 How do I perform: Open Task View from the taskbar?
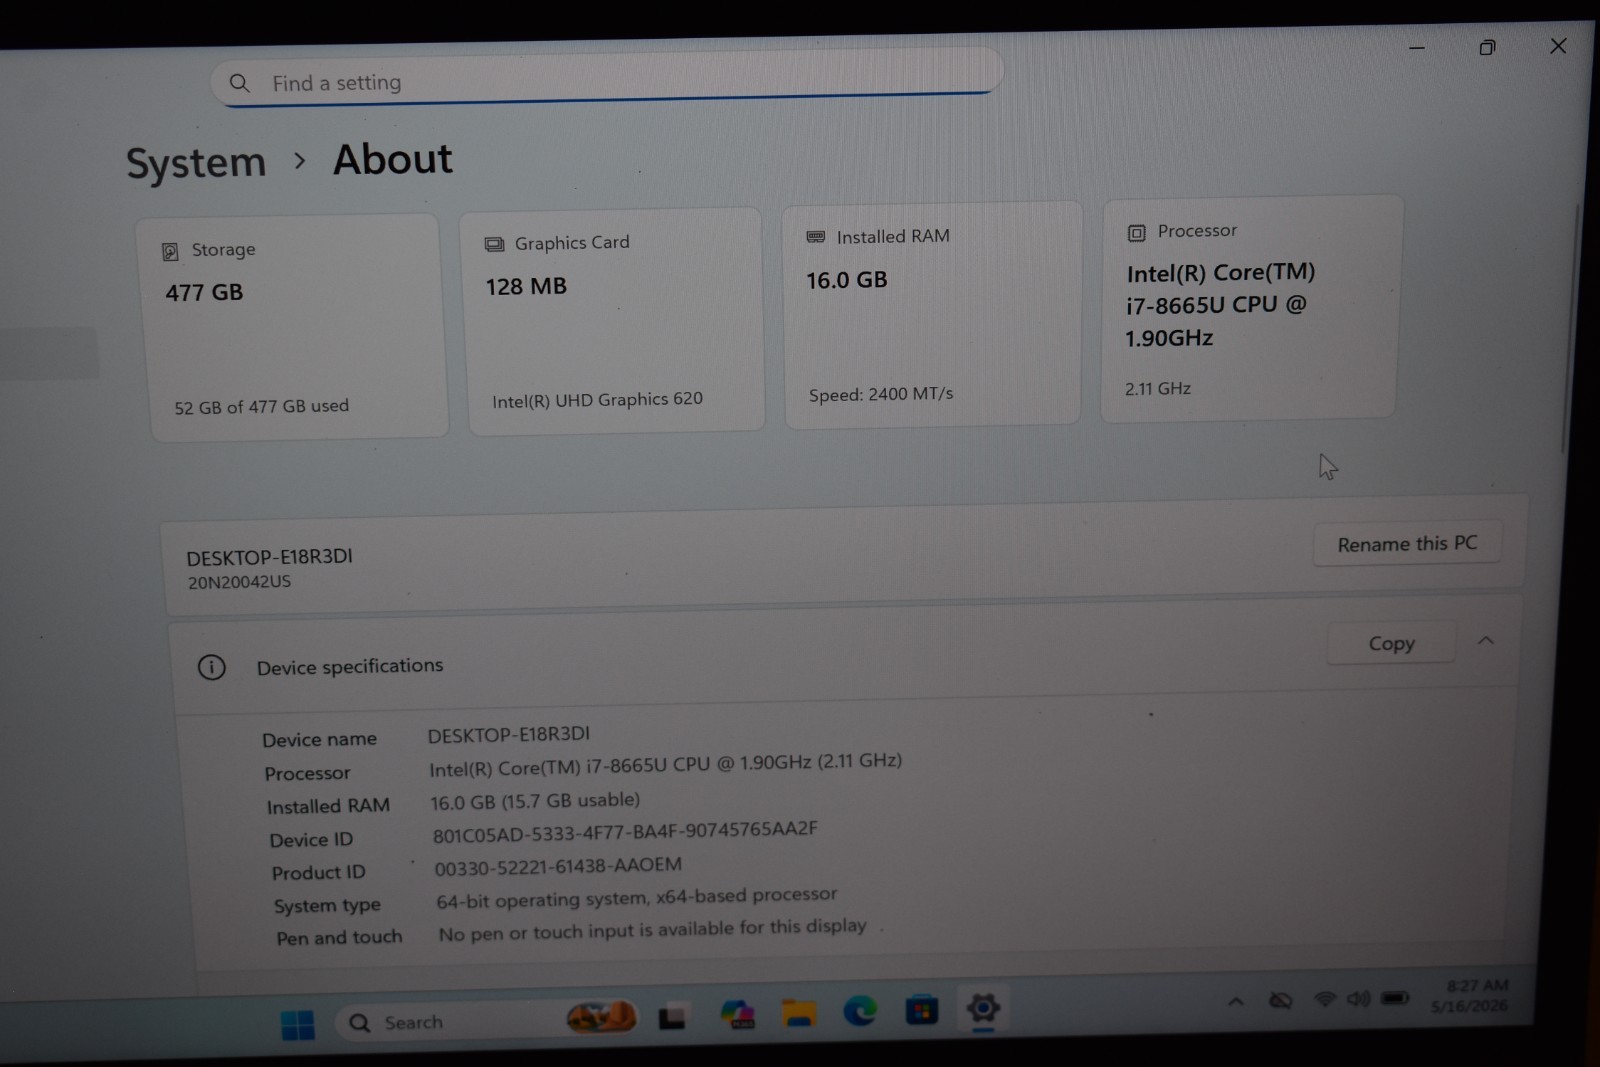point(672,1018)
